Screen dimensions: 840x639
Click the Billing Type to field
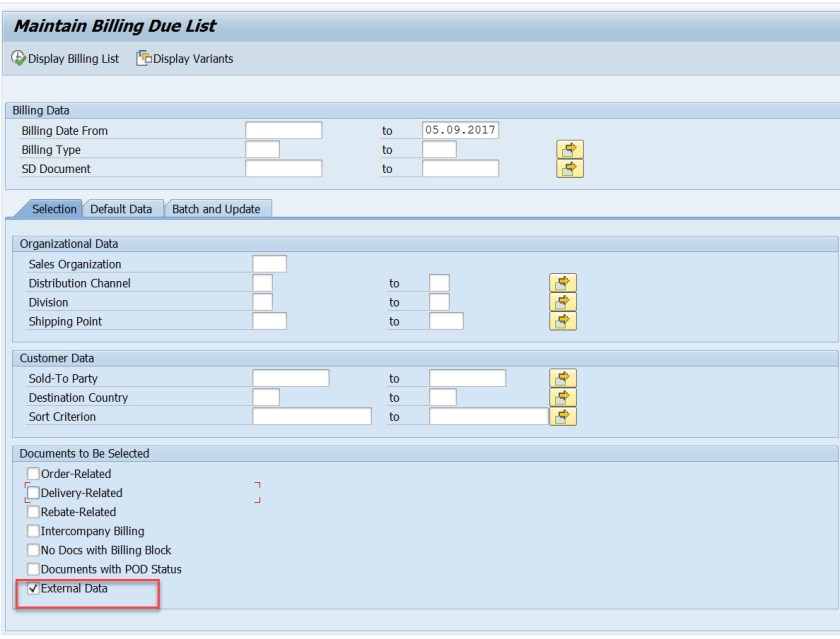439,149
